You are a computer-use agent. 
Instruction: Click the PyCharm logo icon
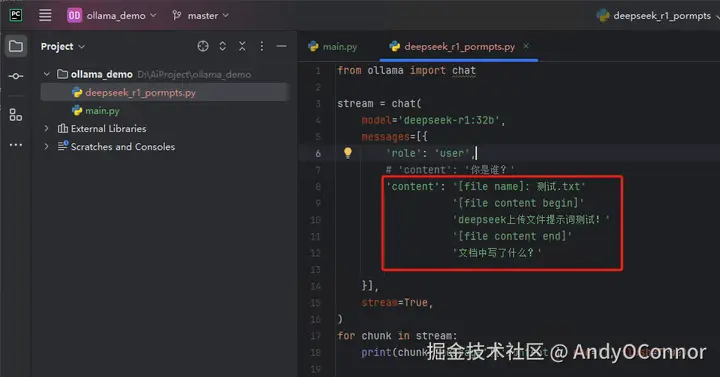tap(16, 15)
